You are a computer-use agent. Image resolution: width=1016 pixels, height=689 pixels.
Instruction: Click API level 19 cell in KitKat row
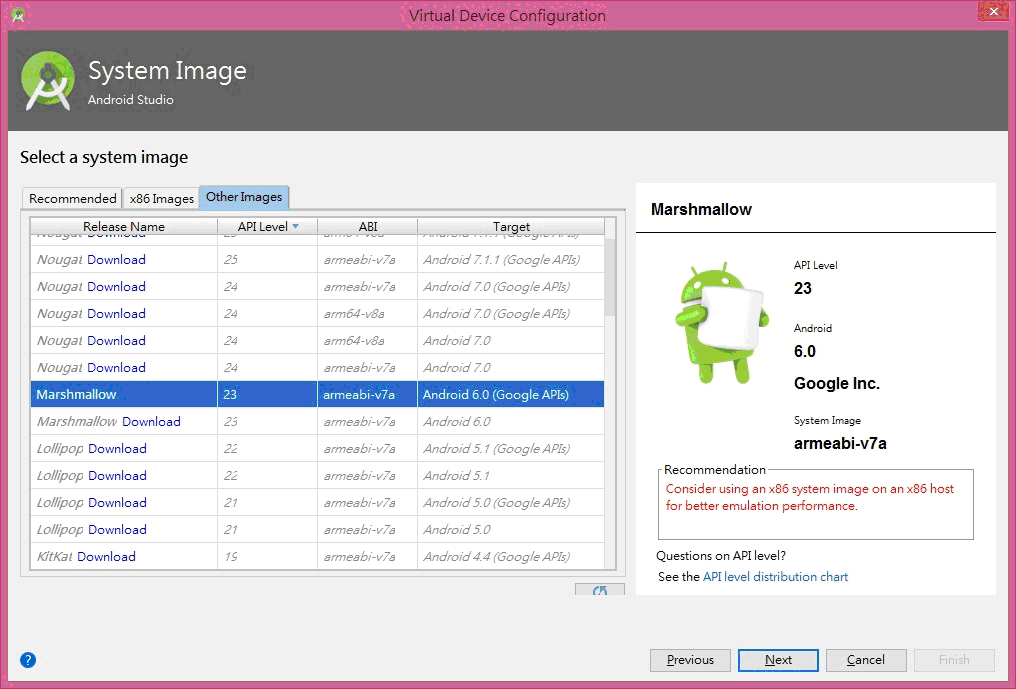(268, 557)
